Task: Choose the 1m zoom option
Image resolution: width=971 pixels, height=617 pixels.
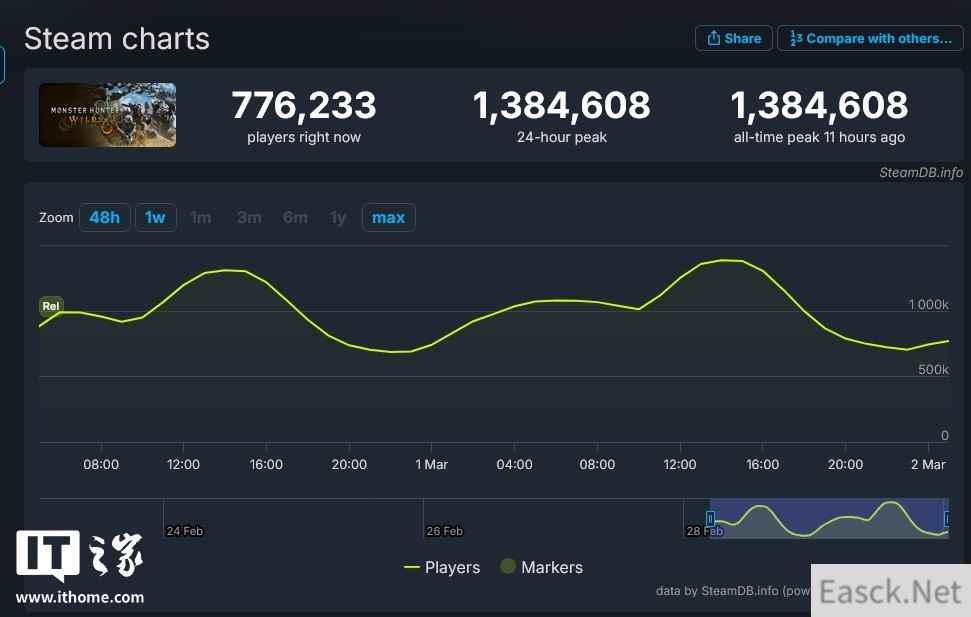Action: [x=201, y=217]
